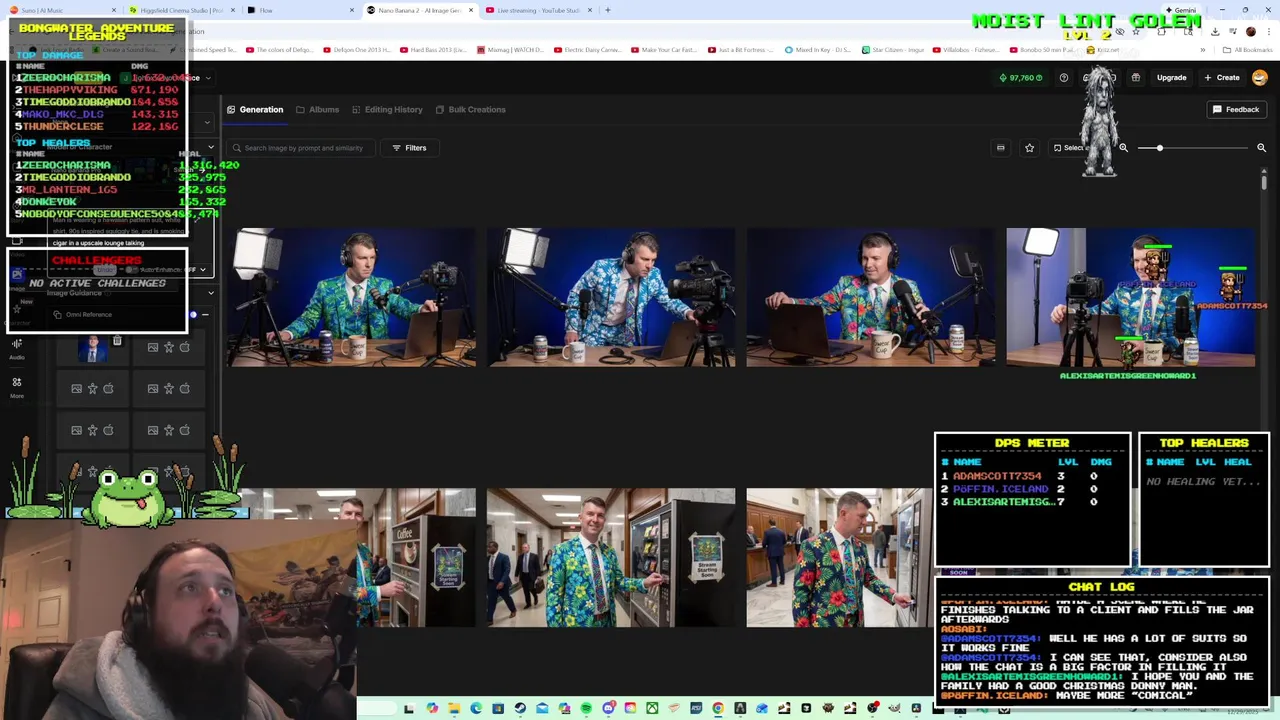
Task: Click the gallery layout icon beside favorites star
Action: click(1001, 148)
